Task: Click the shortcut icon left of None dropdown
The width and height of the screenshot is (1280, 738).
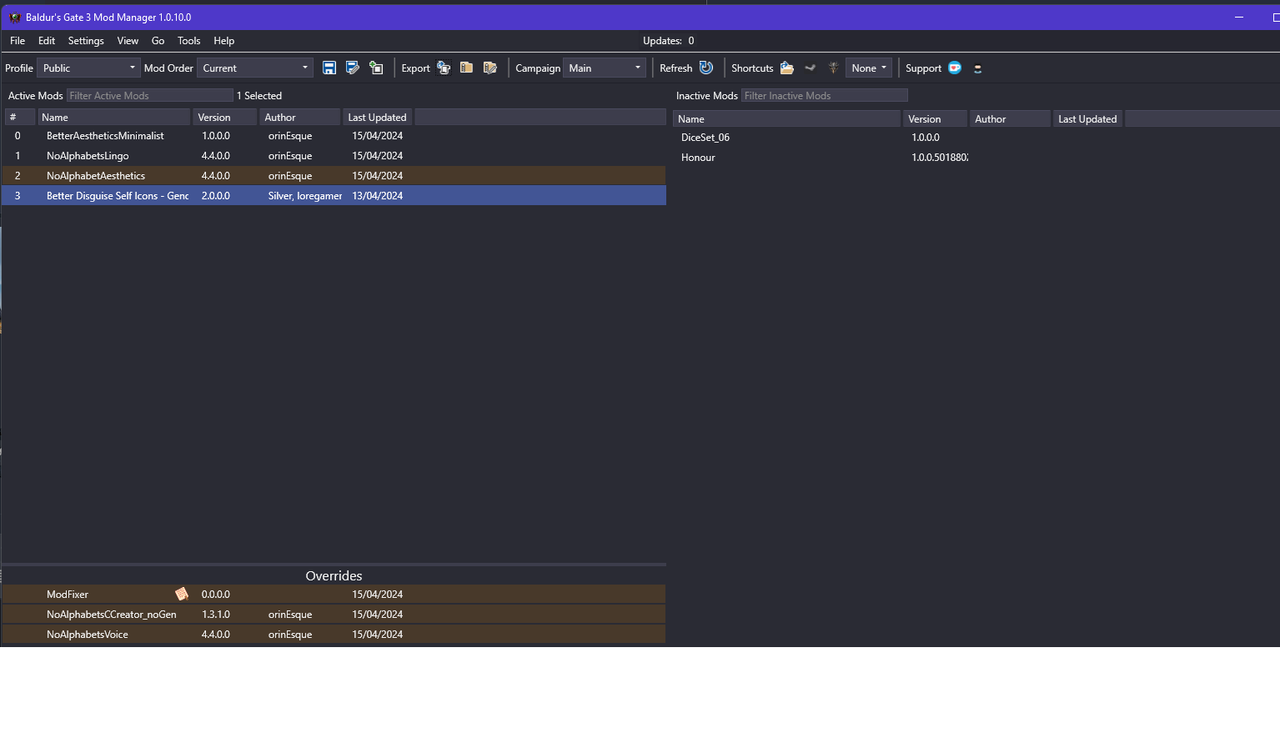Action: [x=833, y=68]
